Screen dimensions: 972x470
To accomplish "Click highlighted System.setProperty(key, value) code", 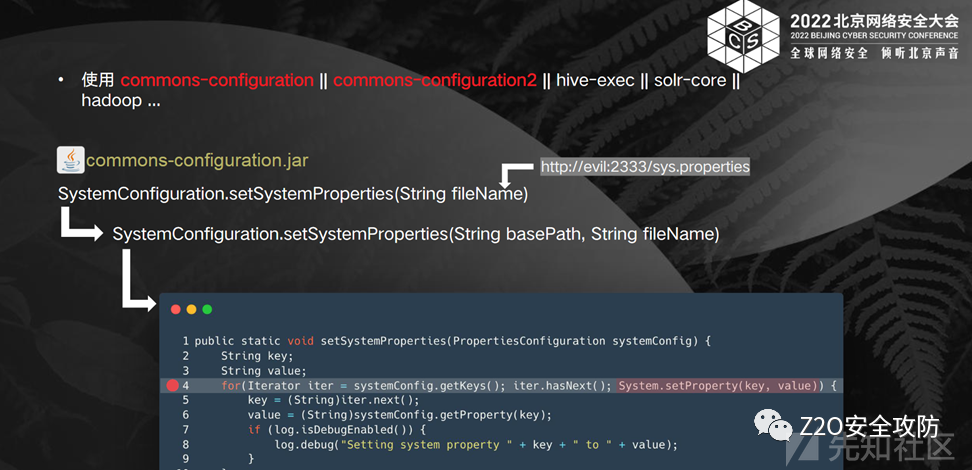I will click(x=719, y=386).
